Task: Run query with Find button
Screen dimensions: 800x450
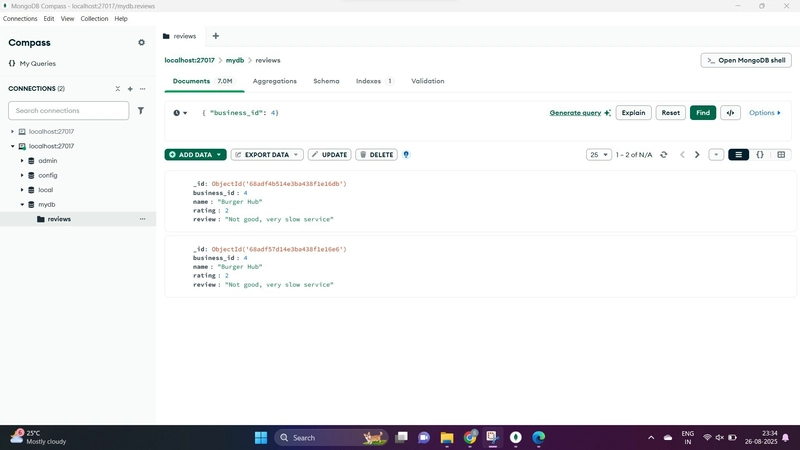Action: (703, 113)
